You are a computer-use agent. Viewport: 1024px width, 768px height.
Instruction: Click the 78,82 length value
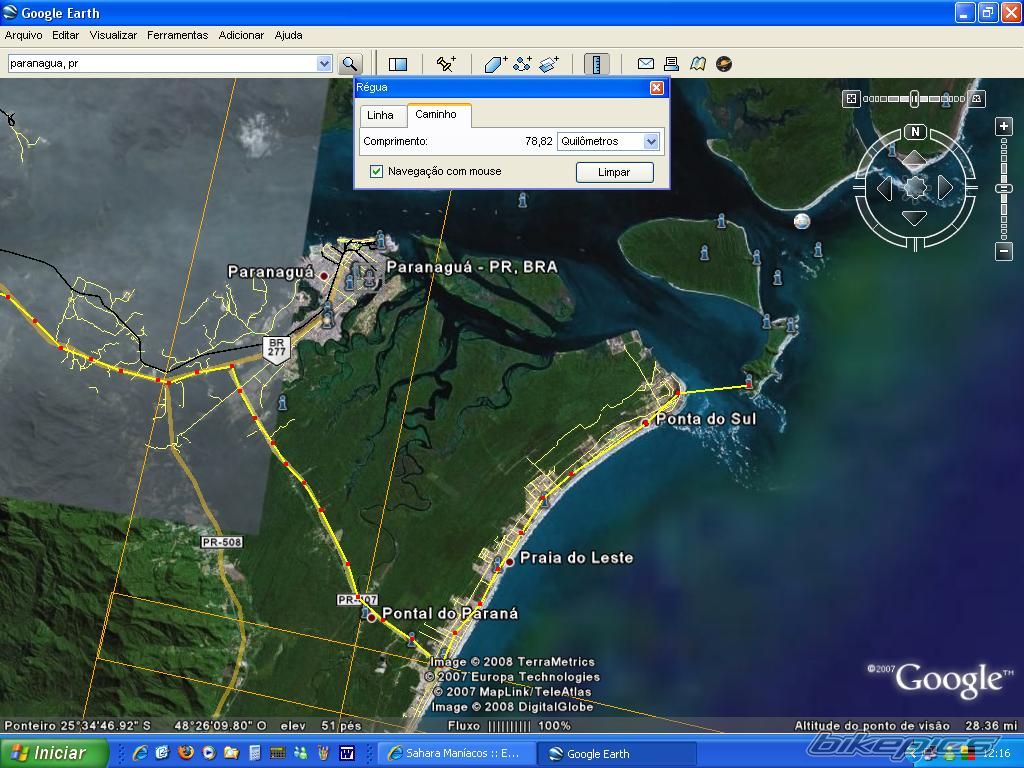point(539,141)
